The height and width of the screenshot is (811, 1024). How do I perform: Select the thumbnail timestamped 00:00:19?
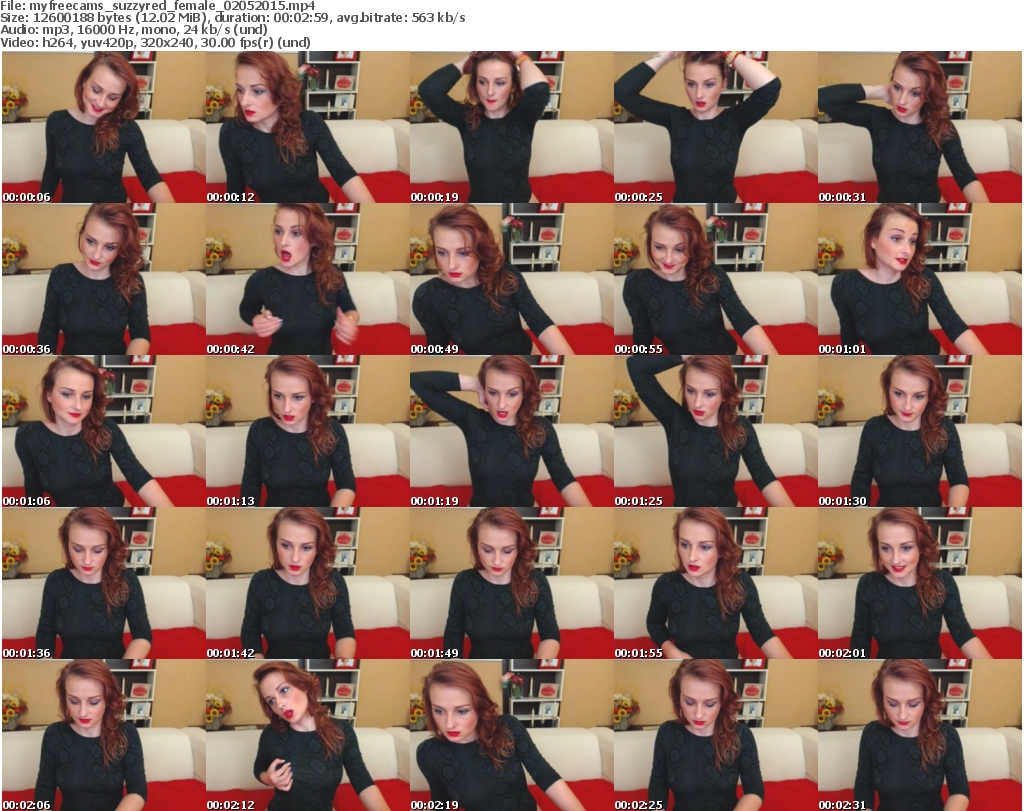[511, 127]
